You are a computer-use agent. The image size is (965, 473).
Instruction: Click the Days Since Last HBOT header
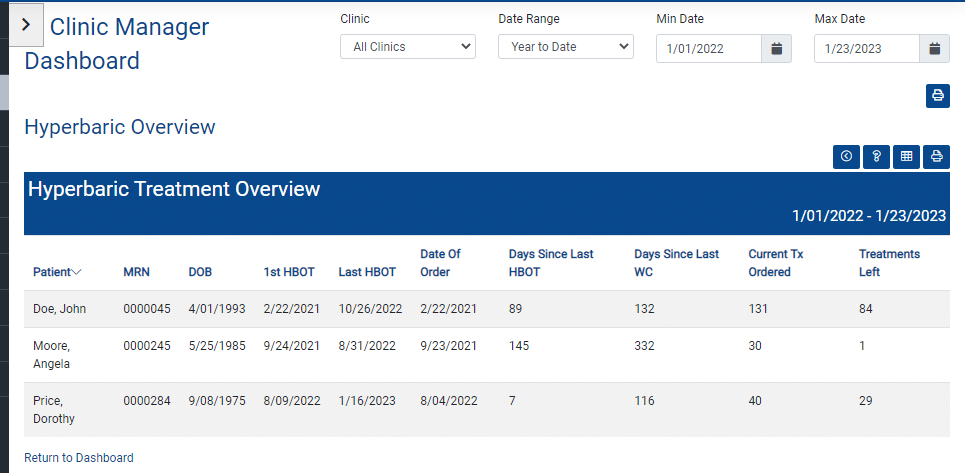tap(551, 263)
